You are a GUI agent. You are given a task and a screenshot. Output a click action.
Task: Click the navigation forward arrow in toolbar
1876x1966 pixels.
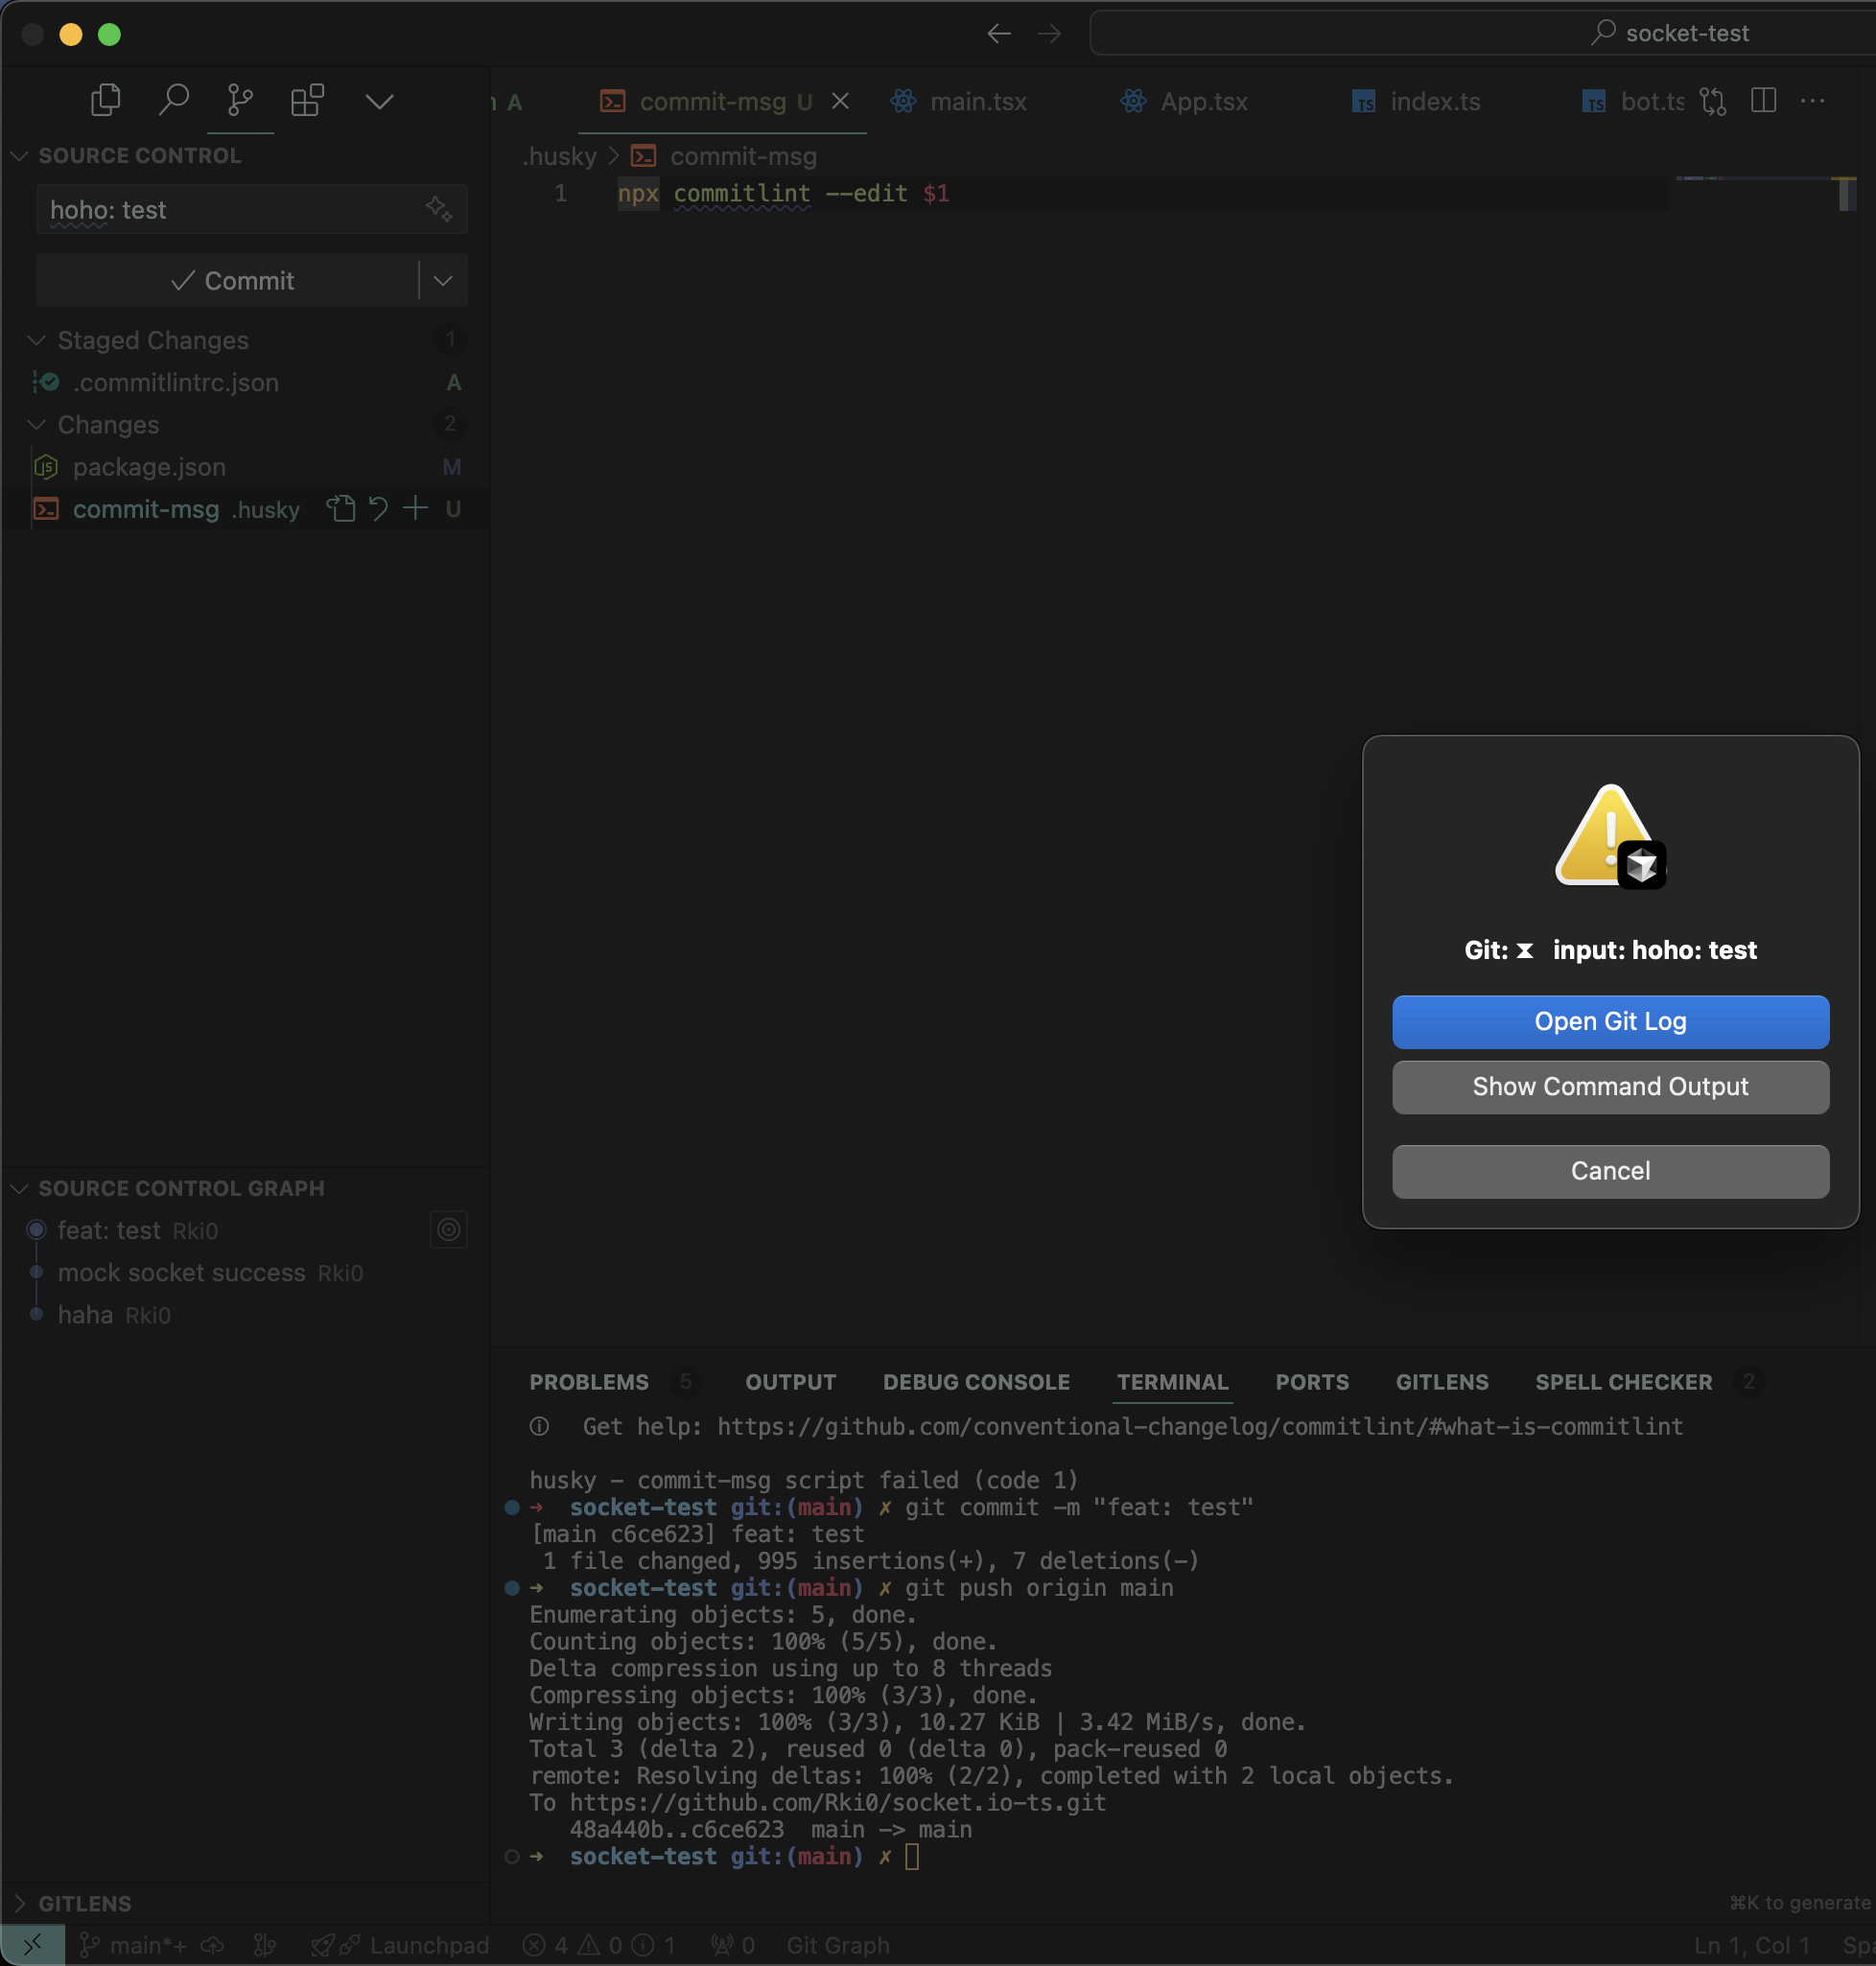(1049, 34)
